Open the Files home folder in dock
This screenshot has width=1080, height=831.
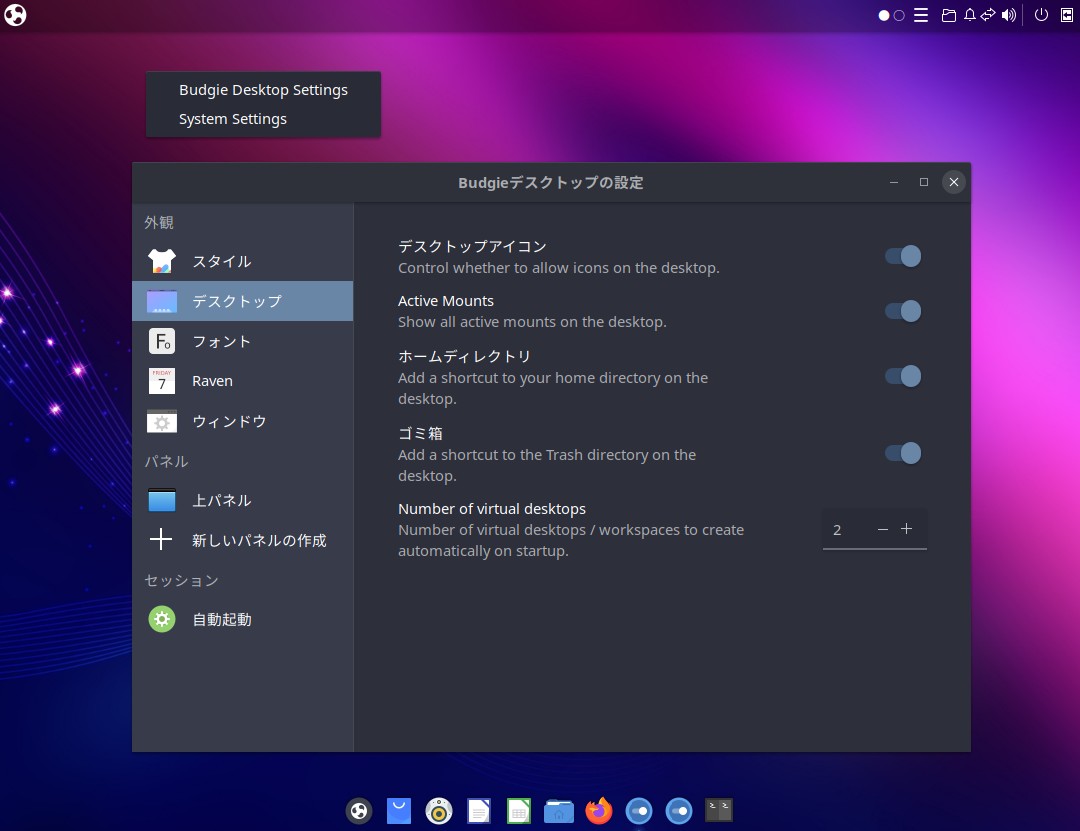click(x=559, y=811)
